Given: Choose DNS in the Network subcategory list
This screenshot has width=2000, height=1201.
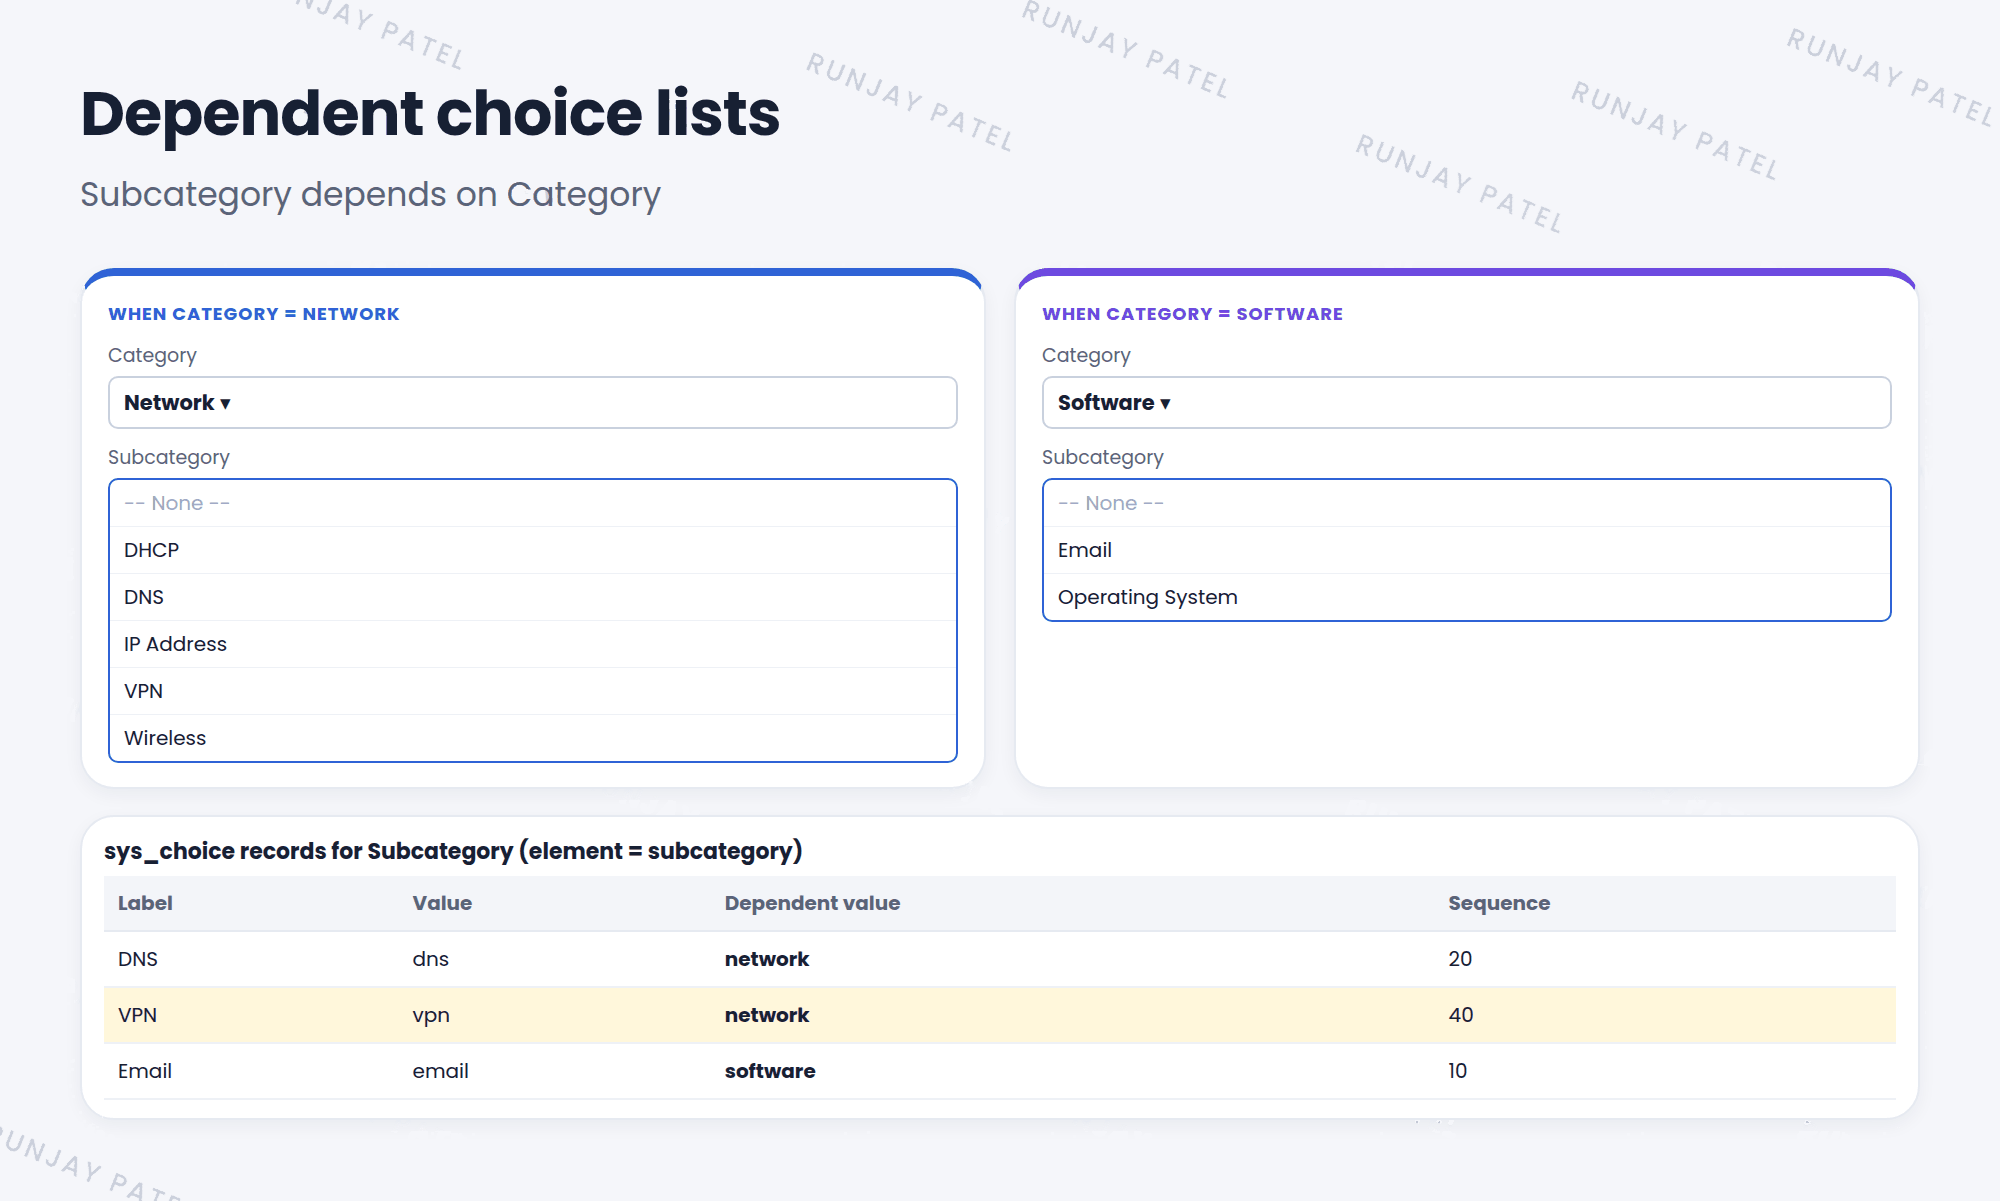Looking at the screenshot, I should pos(532,597).
